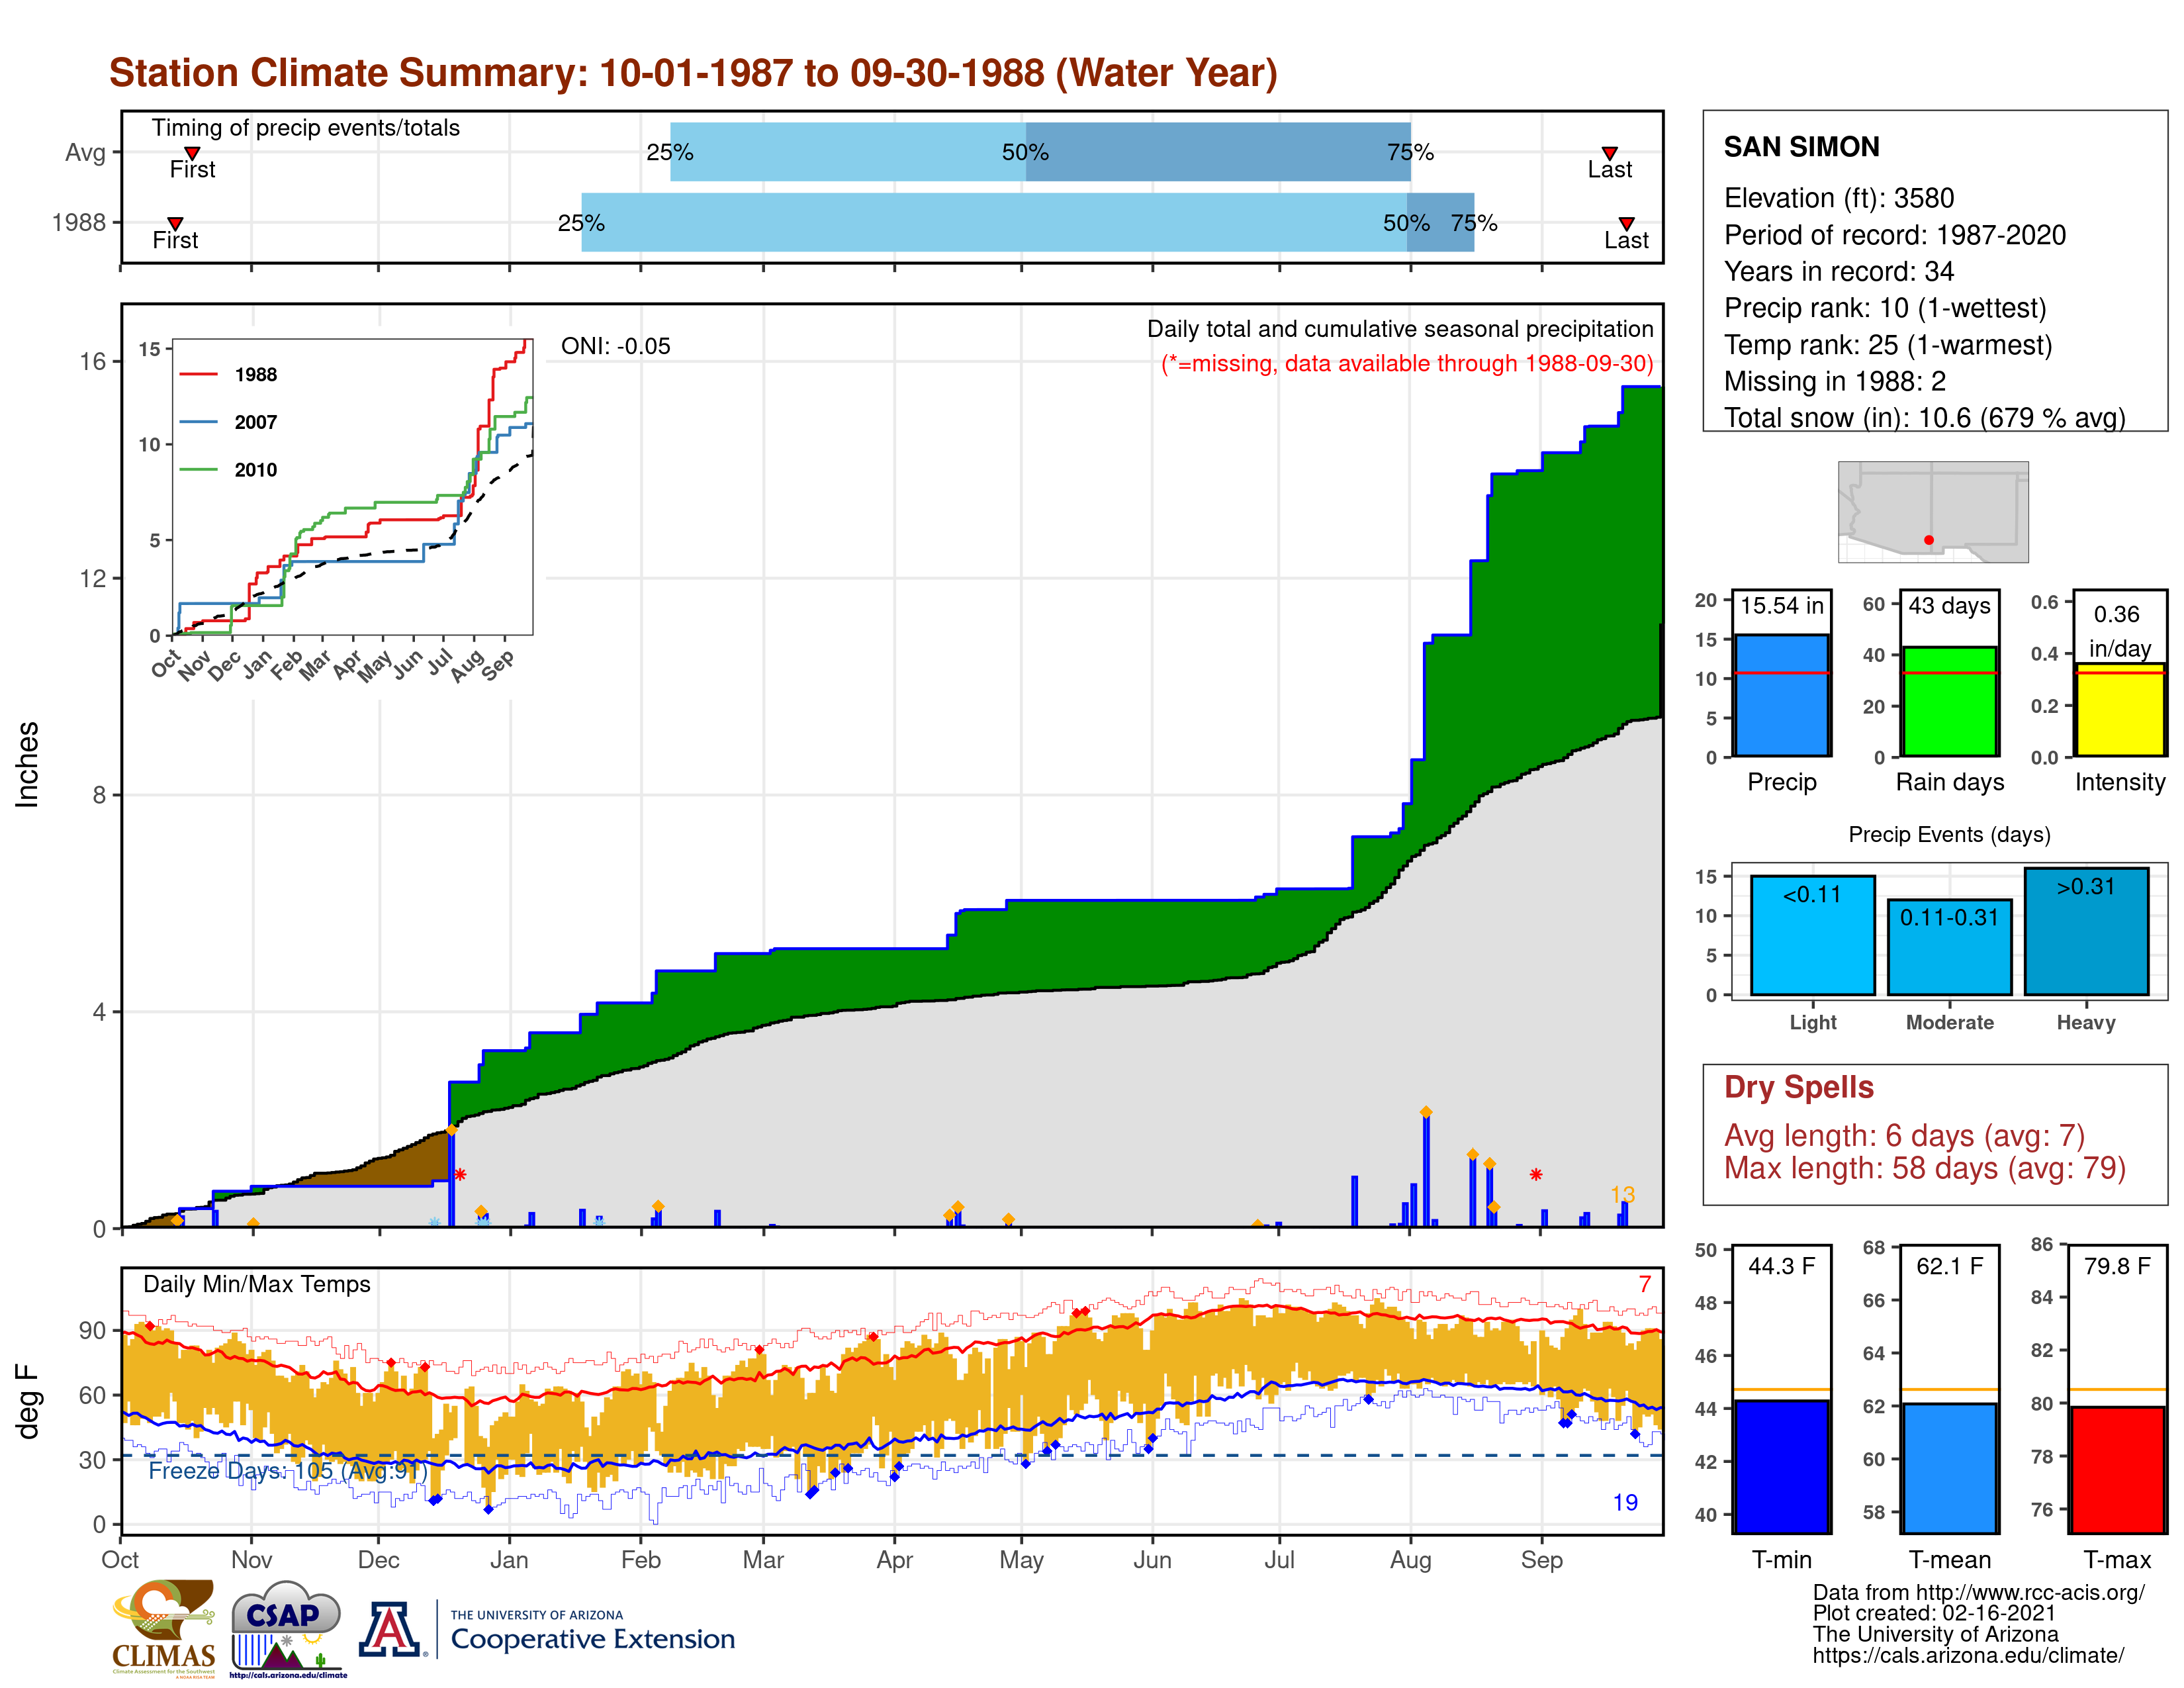
Task: Click the Precip Events (days) title
Action: (1949, 834)
